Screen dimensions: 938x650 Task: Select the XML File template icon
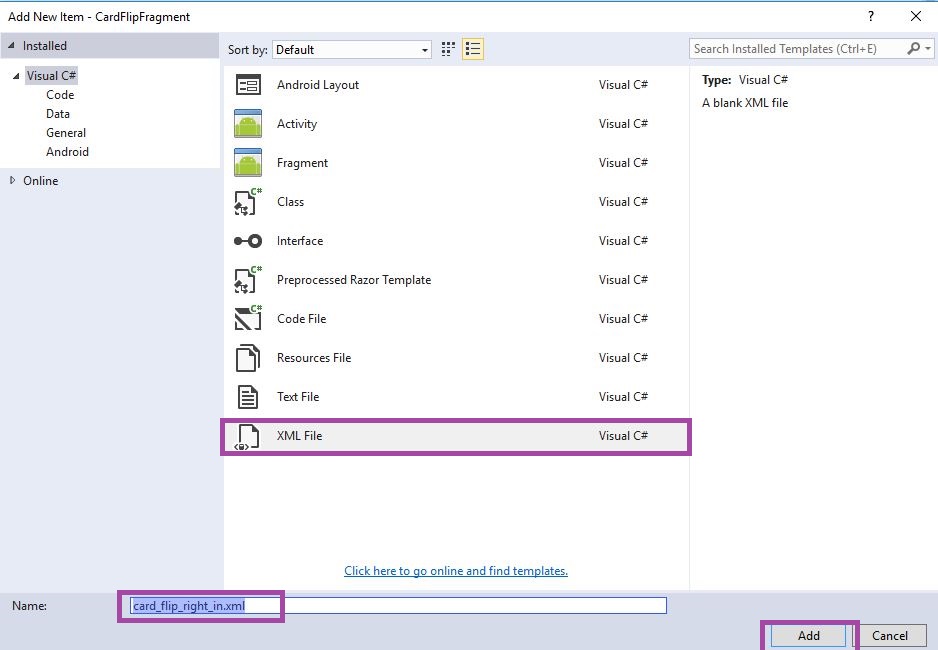pyautogui.click(x=248, y=437)
